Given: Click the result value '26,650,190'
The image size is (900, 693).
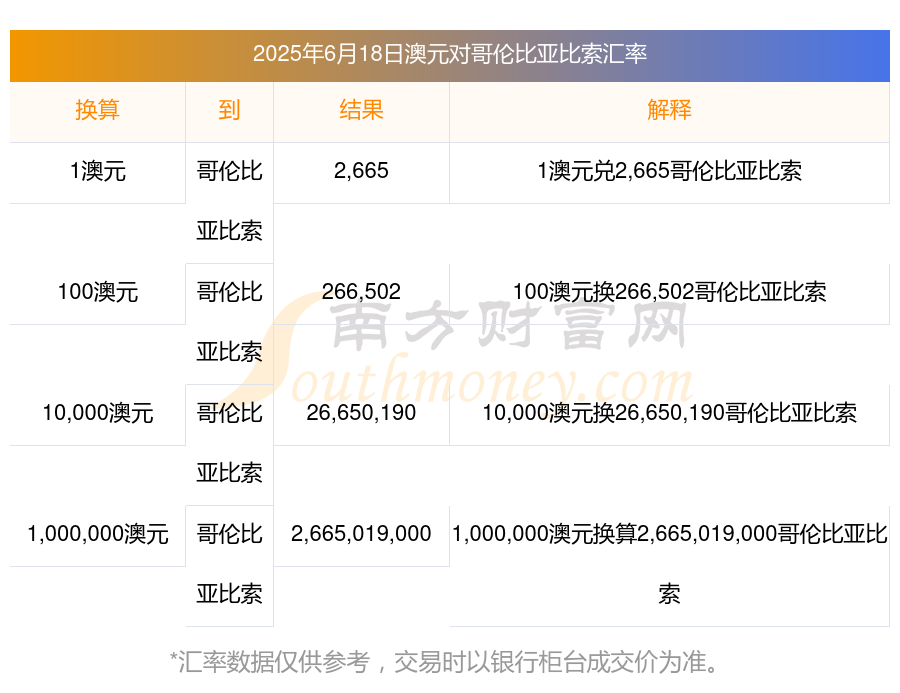Looking at the screenshot, I should 361,413.
